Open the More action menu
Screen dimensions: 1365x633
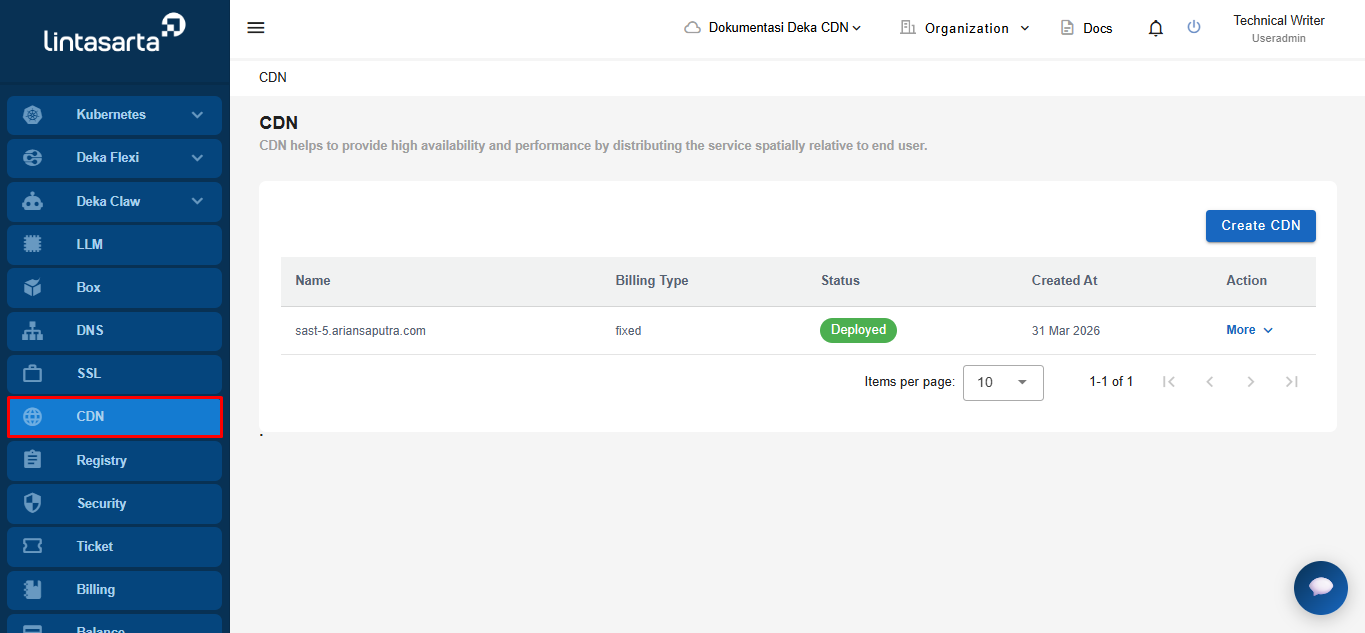tap(1250, 330)
